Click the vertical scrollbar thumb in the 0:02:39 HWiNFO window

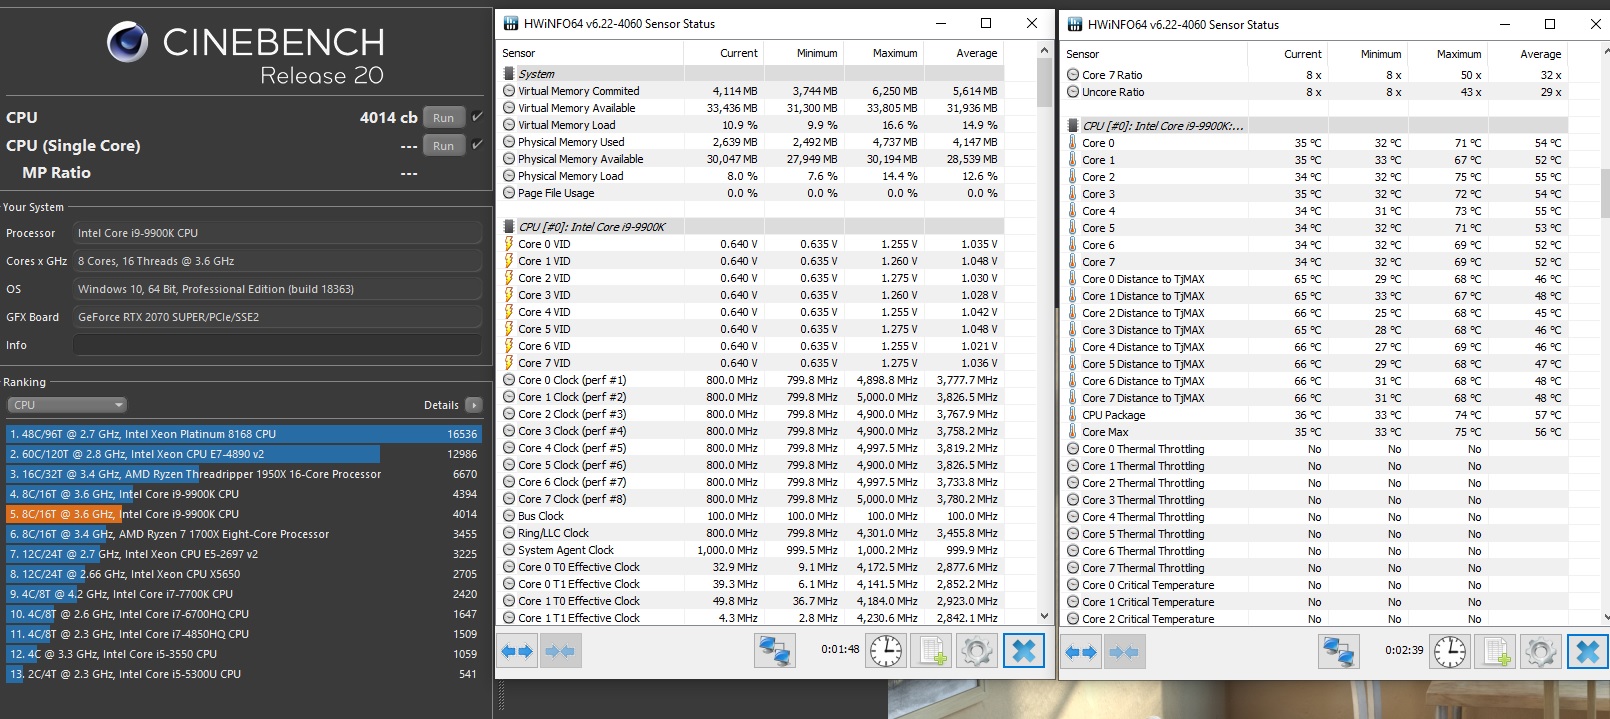[x=1606, y=192]
